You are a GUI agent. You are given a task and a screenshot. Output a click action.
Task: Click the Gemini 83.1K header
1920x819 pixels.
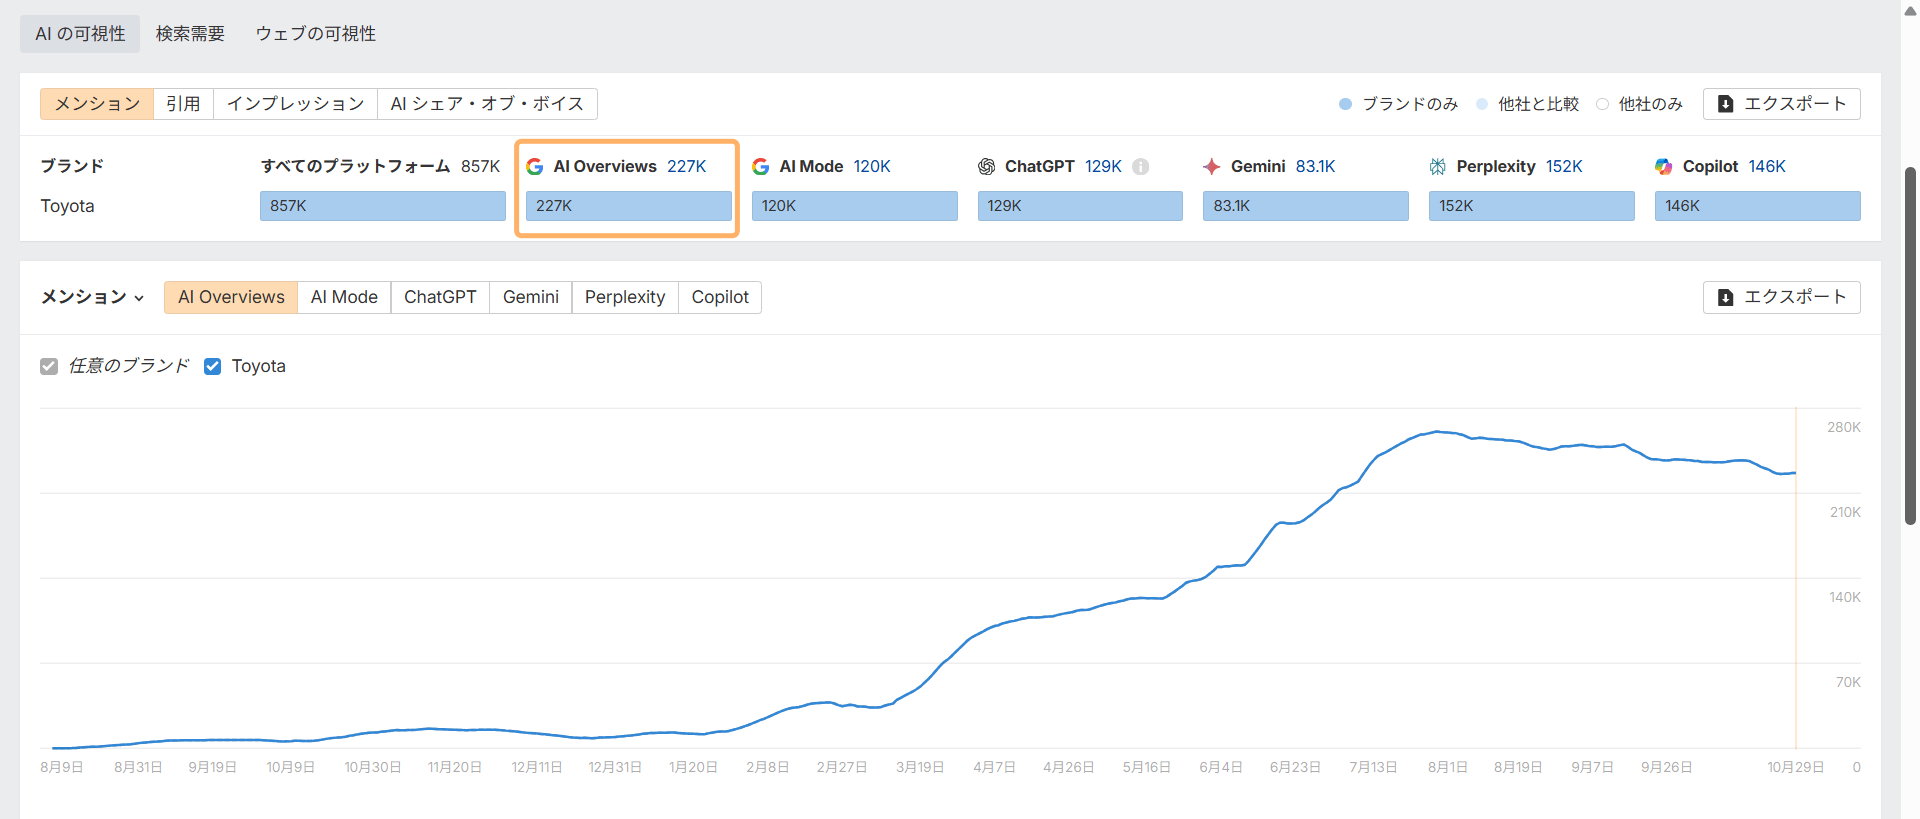[1270, 167]
